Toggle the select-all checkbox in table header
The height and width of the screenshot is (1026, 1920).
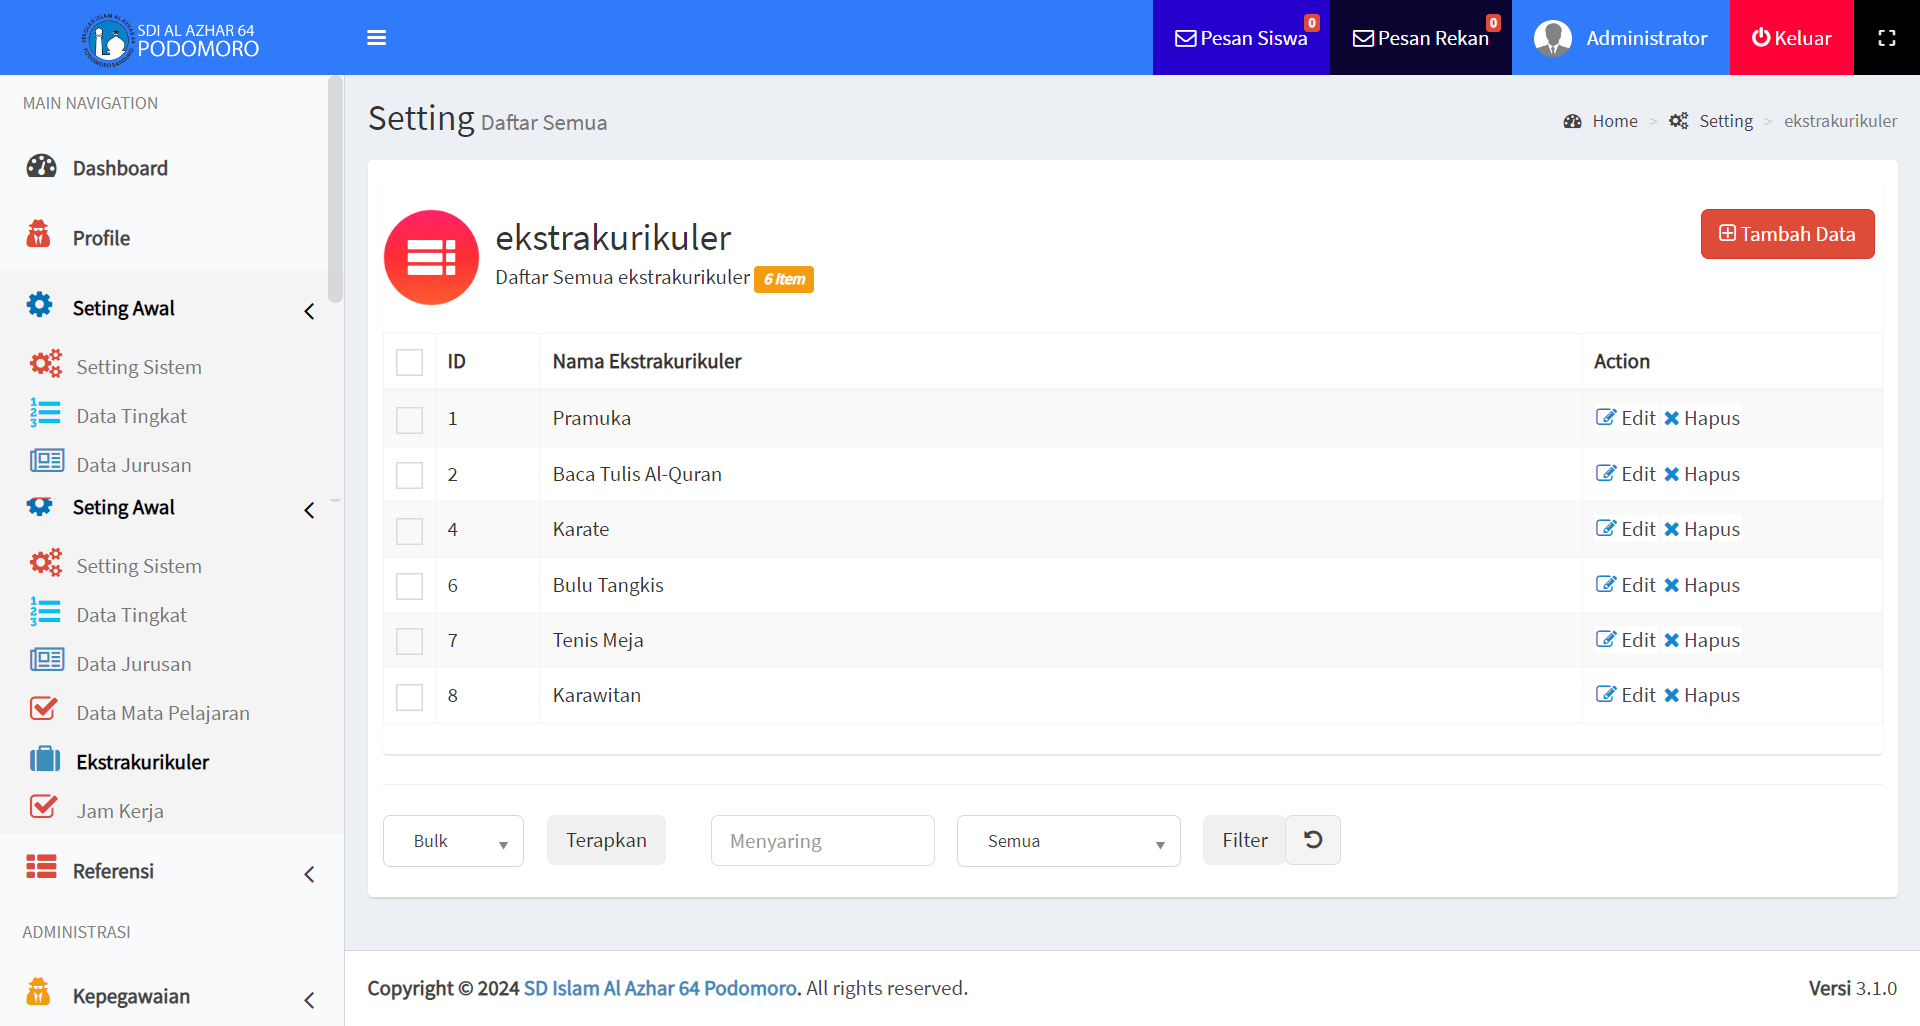pos(409,362)
